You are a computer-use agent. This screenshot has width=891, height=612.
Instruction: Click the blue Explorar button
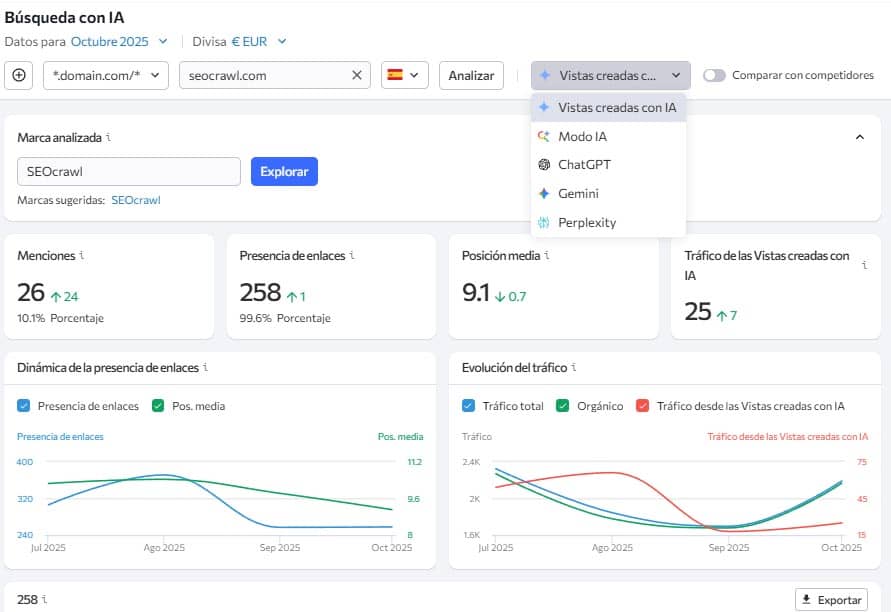pyautogui.click(x=284, y=172)
